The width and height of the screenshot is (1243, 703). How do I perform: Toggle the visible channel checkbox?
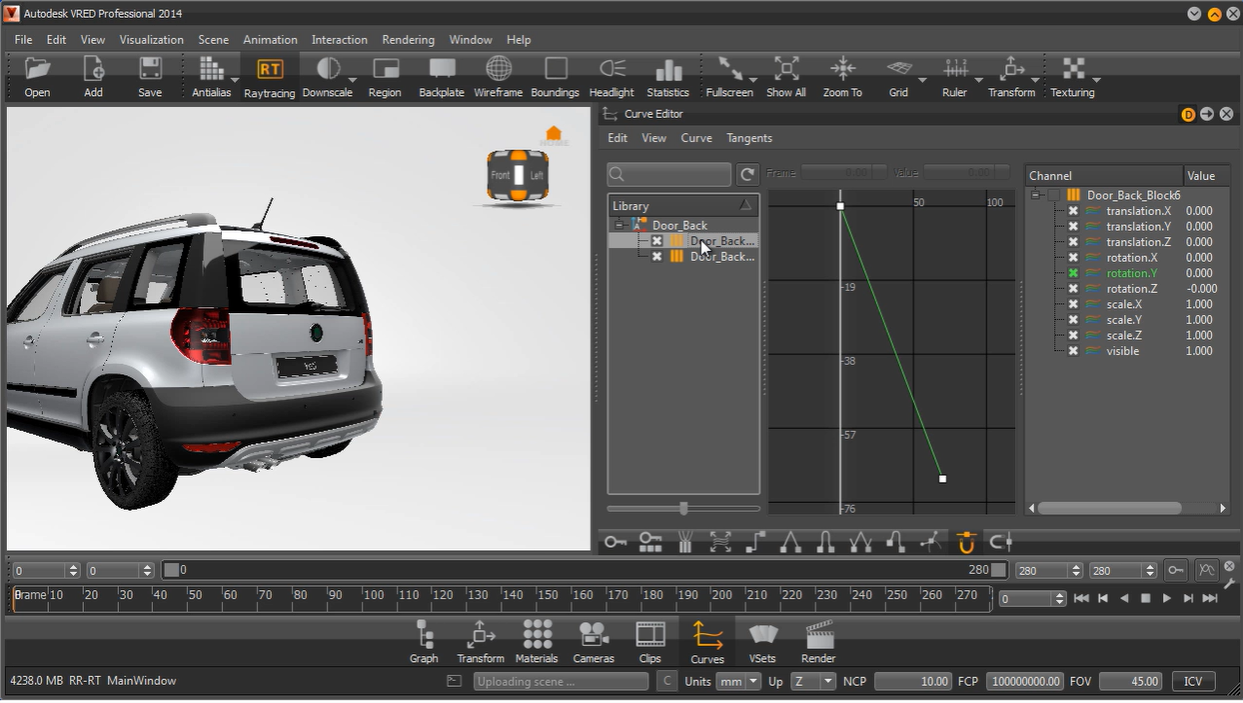1073,351
